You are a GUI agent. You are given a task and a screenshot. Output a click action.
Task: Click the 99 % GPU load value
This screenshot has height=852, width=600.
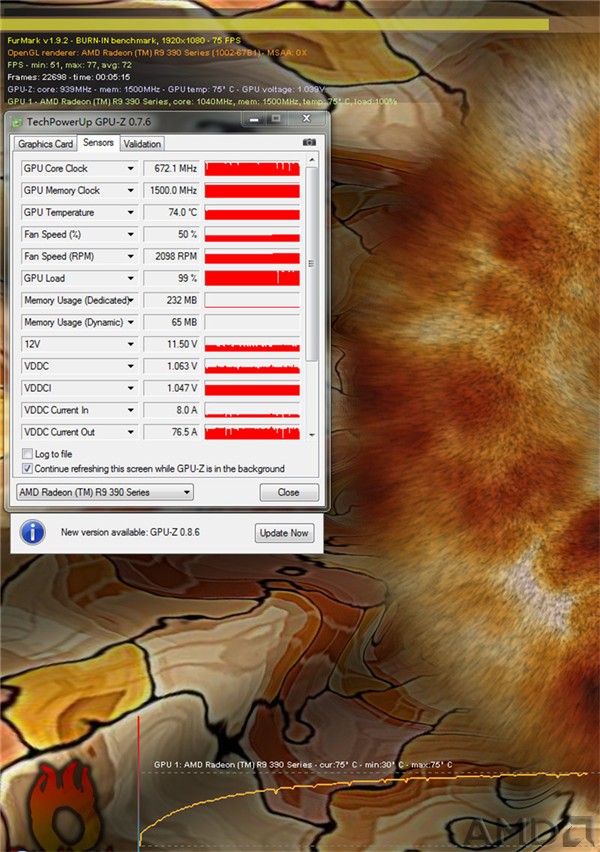tap(171, 278)
